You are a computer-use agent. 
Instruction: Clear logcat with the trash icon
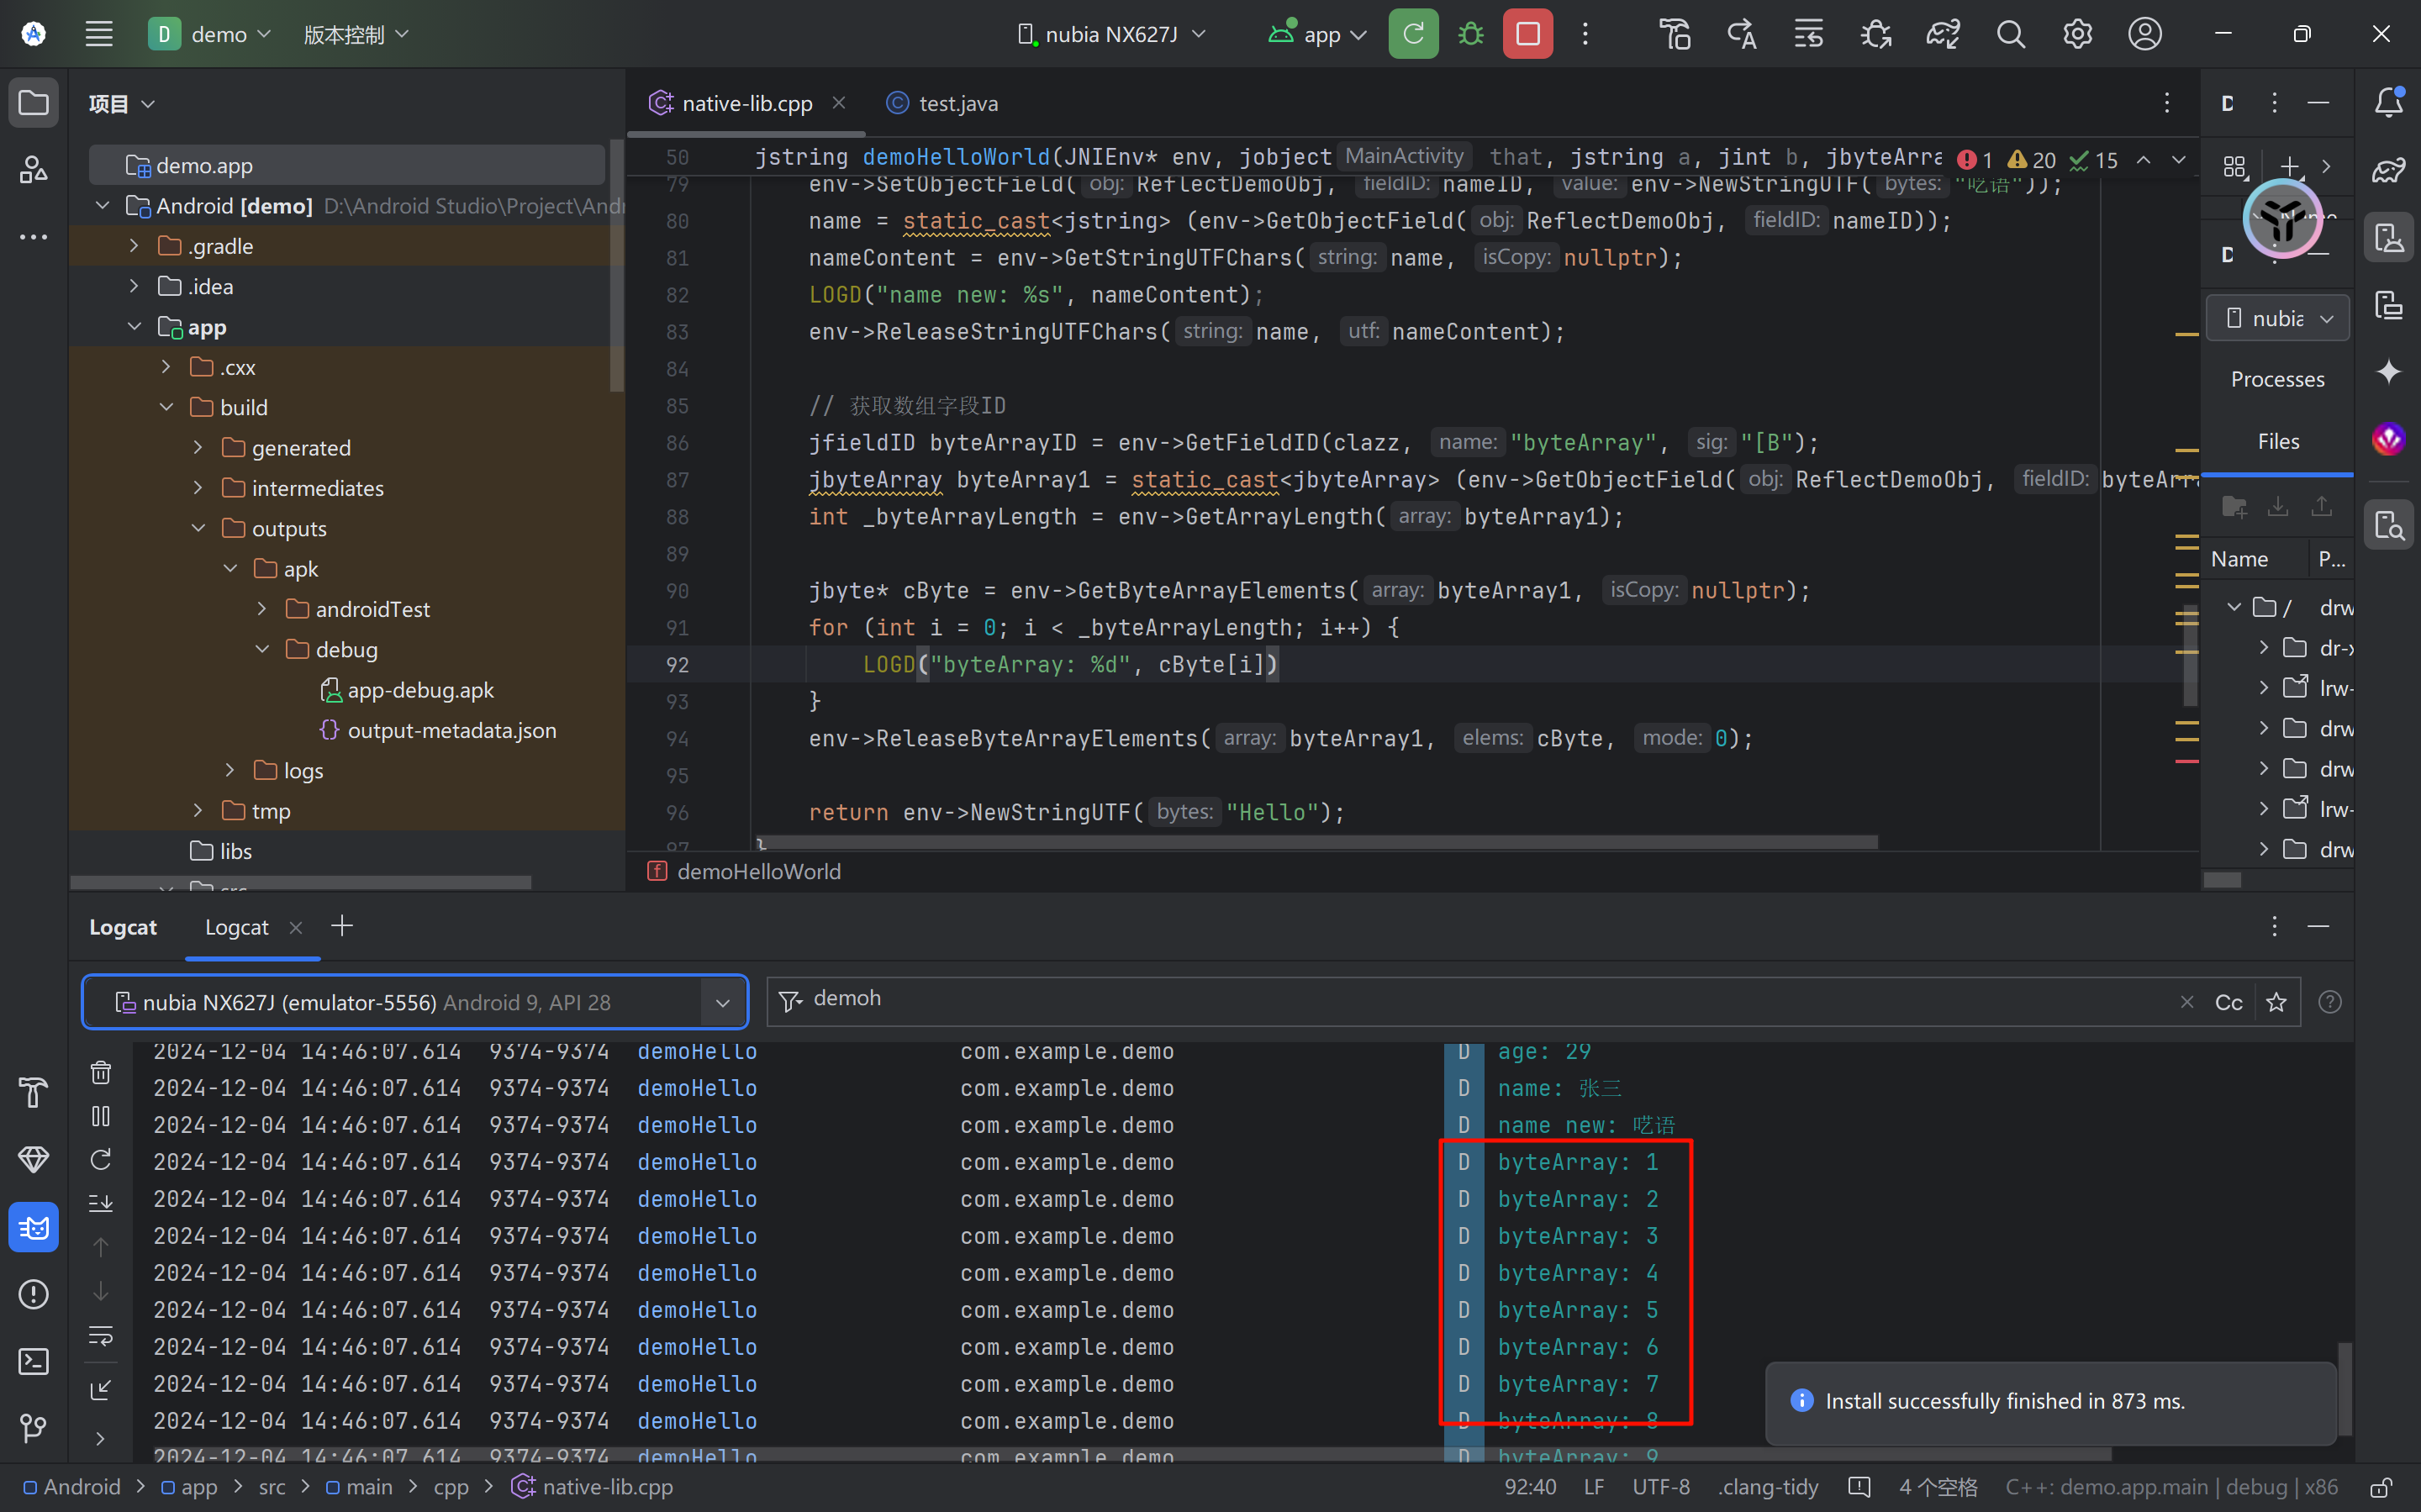[x=101, y=1073]
